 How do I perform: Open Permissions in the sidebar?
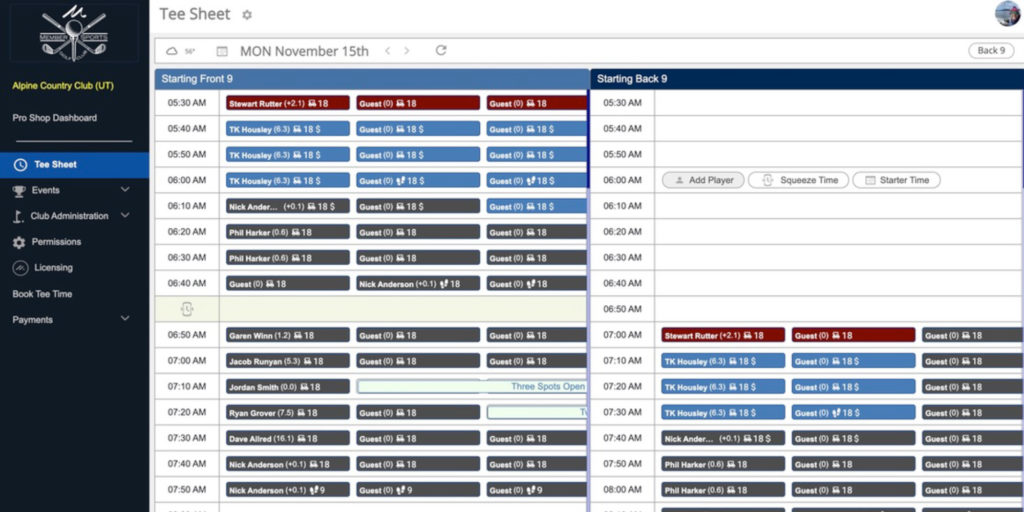56,242
